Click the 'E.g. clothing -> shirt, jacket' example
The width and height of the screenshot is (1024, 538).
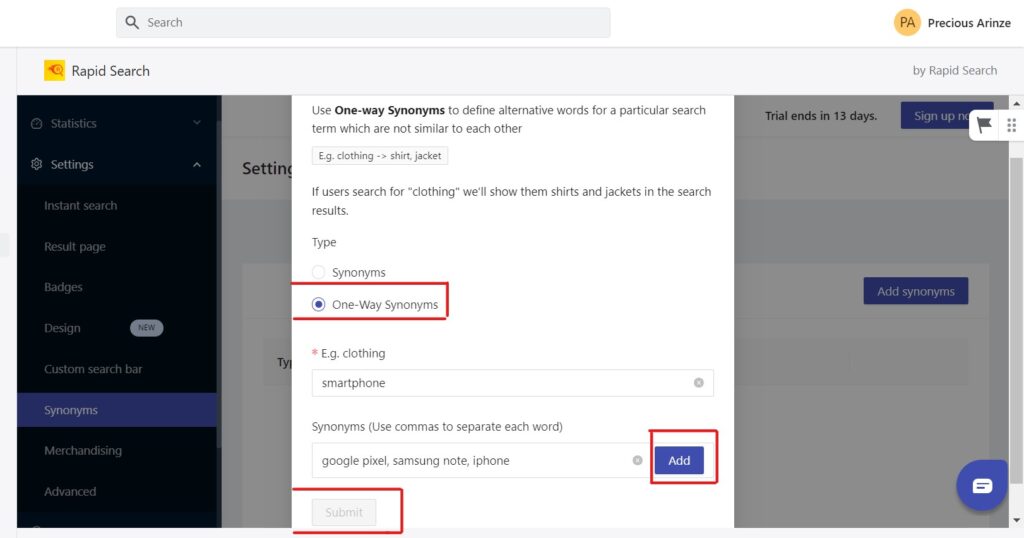tap(379, 156)
